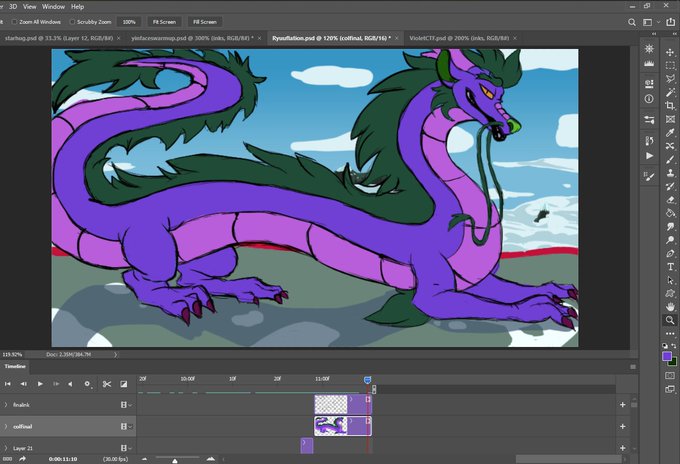Click the 100% zoom button
The height and width of the screenshot is (464, 680).
coord(129,22)
